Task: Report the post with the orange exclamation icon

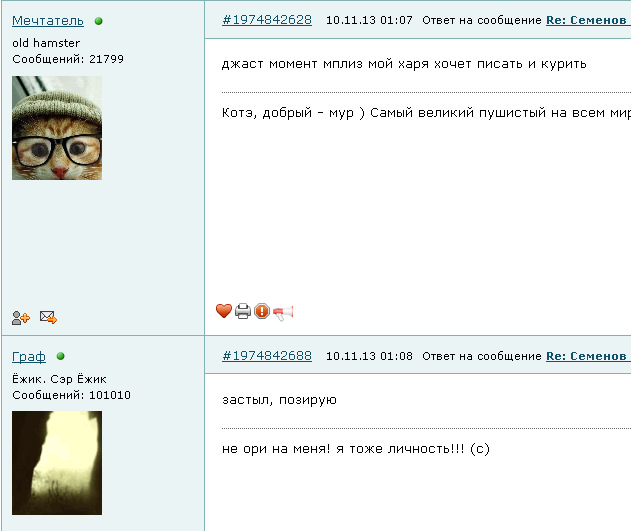Action: (x=262, y=311)
